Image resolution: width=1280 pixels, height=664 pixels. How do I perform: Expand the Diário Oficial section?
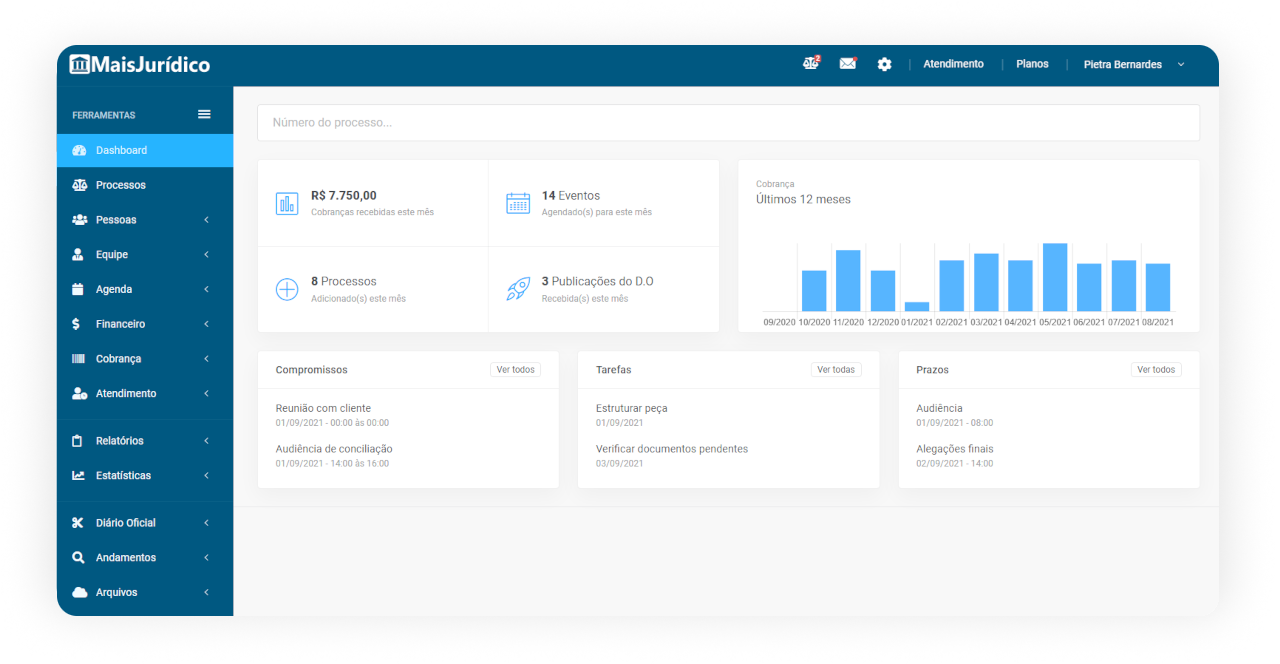click(x=206, y=523)
